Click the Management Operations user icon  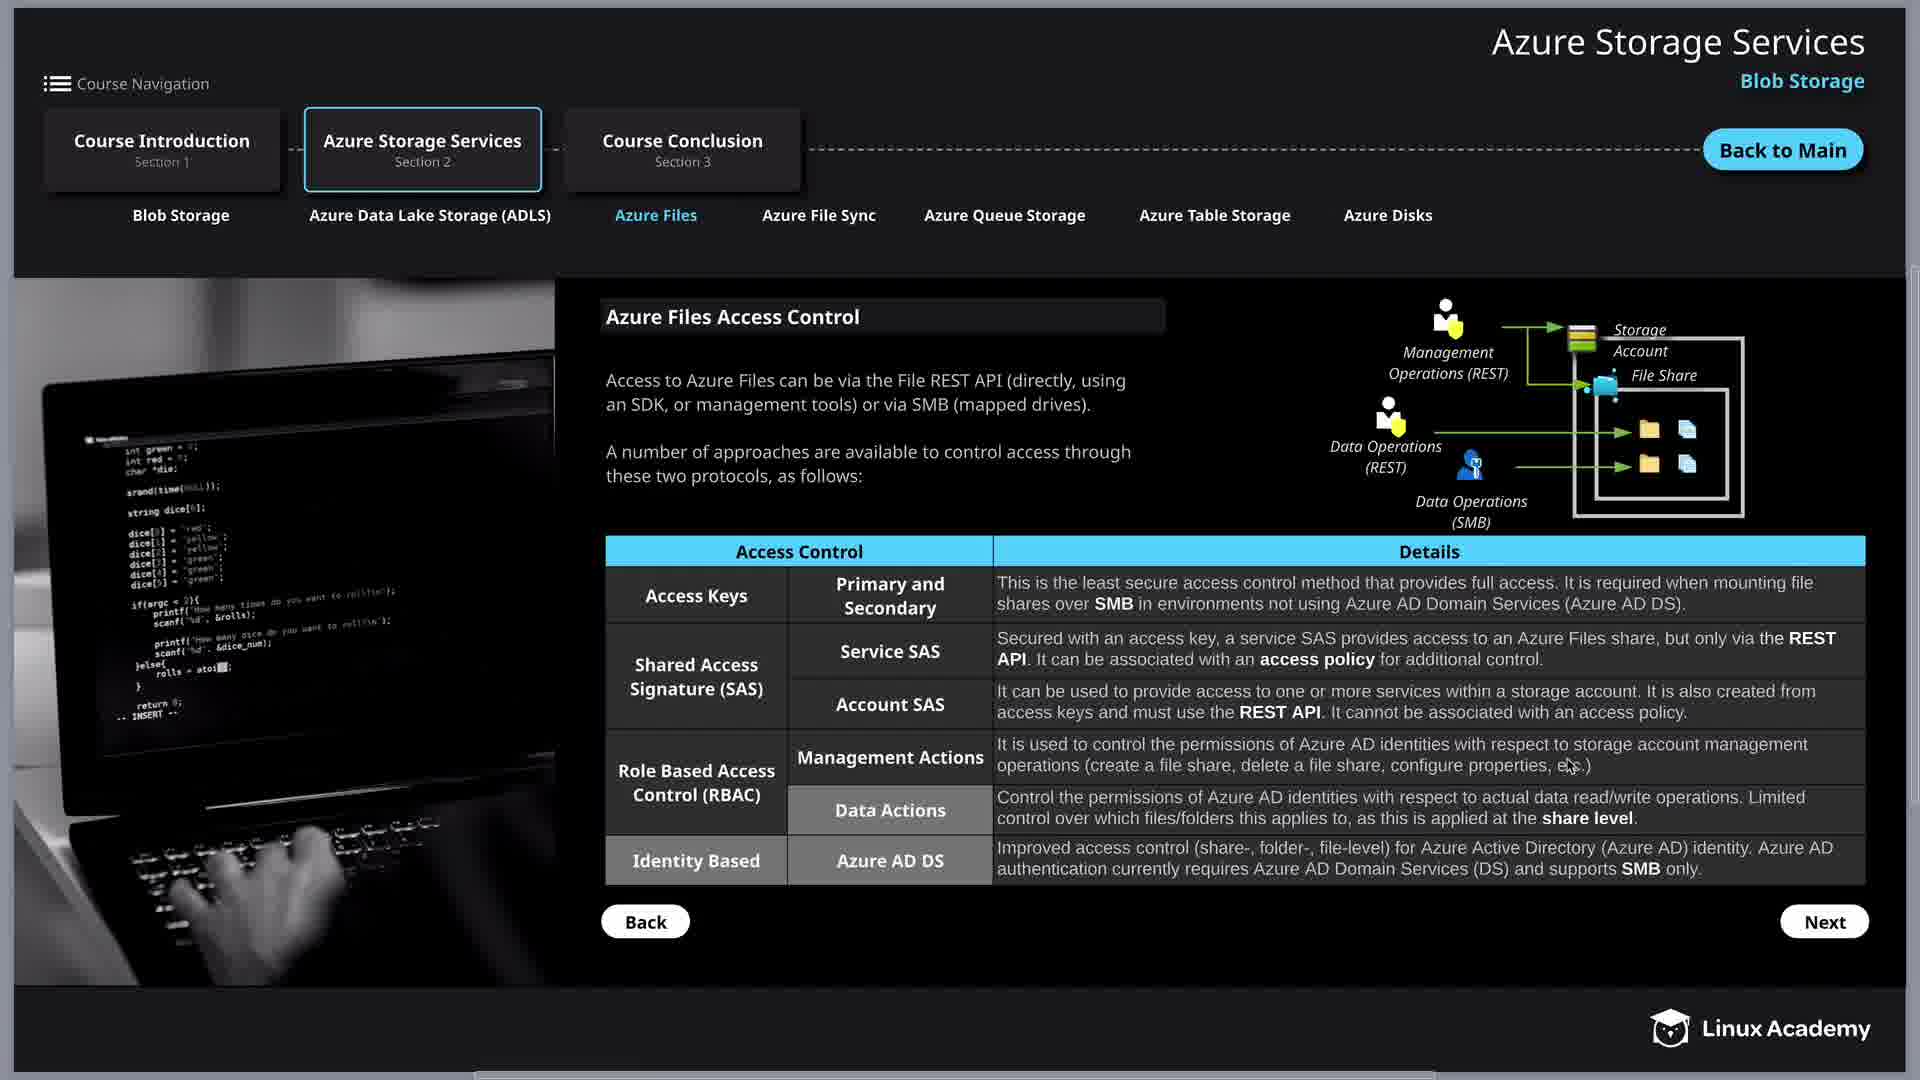pos(1447,318)
